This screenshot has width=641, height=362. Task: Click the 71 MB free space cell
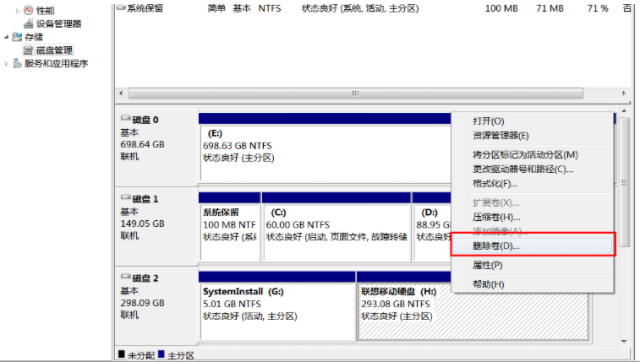[550, 8]
